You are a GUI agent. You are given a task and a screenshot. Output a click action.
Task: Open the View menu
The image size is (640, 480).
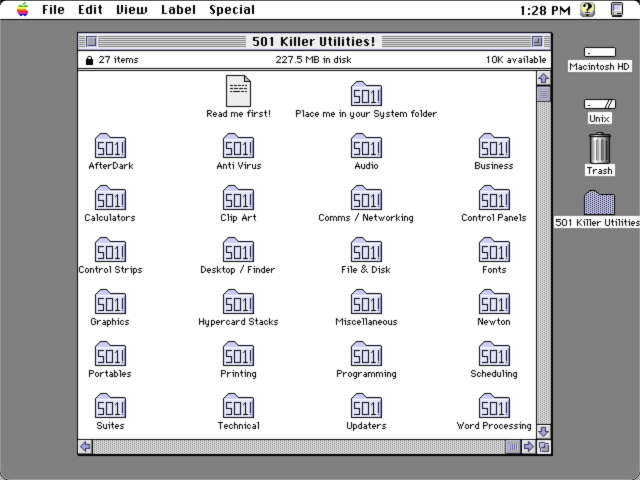click(x=131, y=9)
